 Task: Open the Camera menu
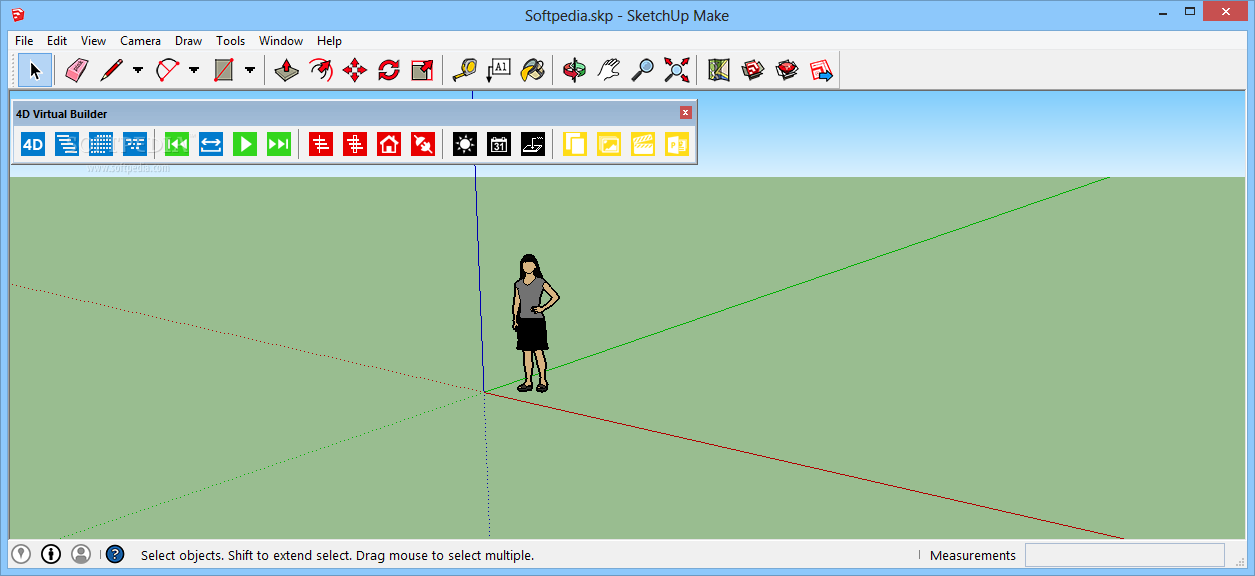[141, 41]
